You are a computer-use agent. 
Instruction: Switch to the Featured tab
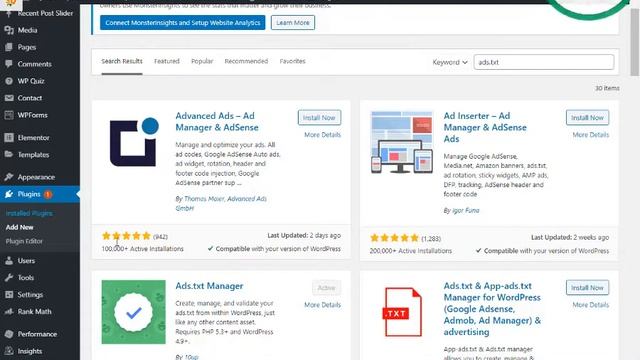(x=167, y=61)
